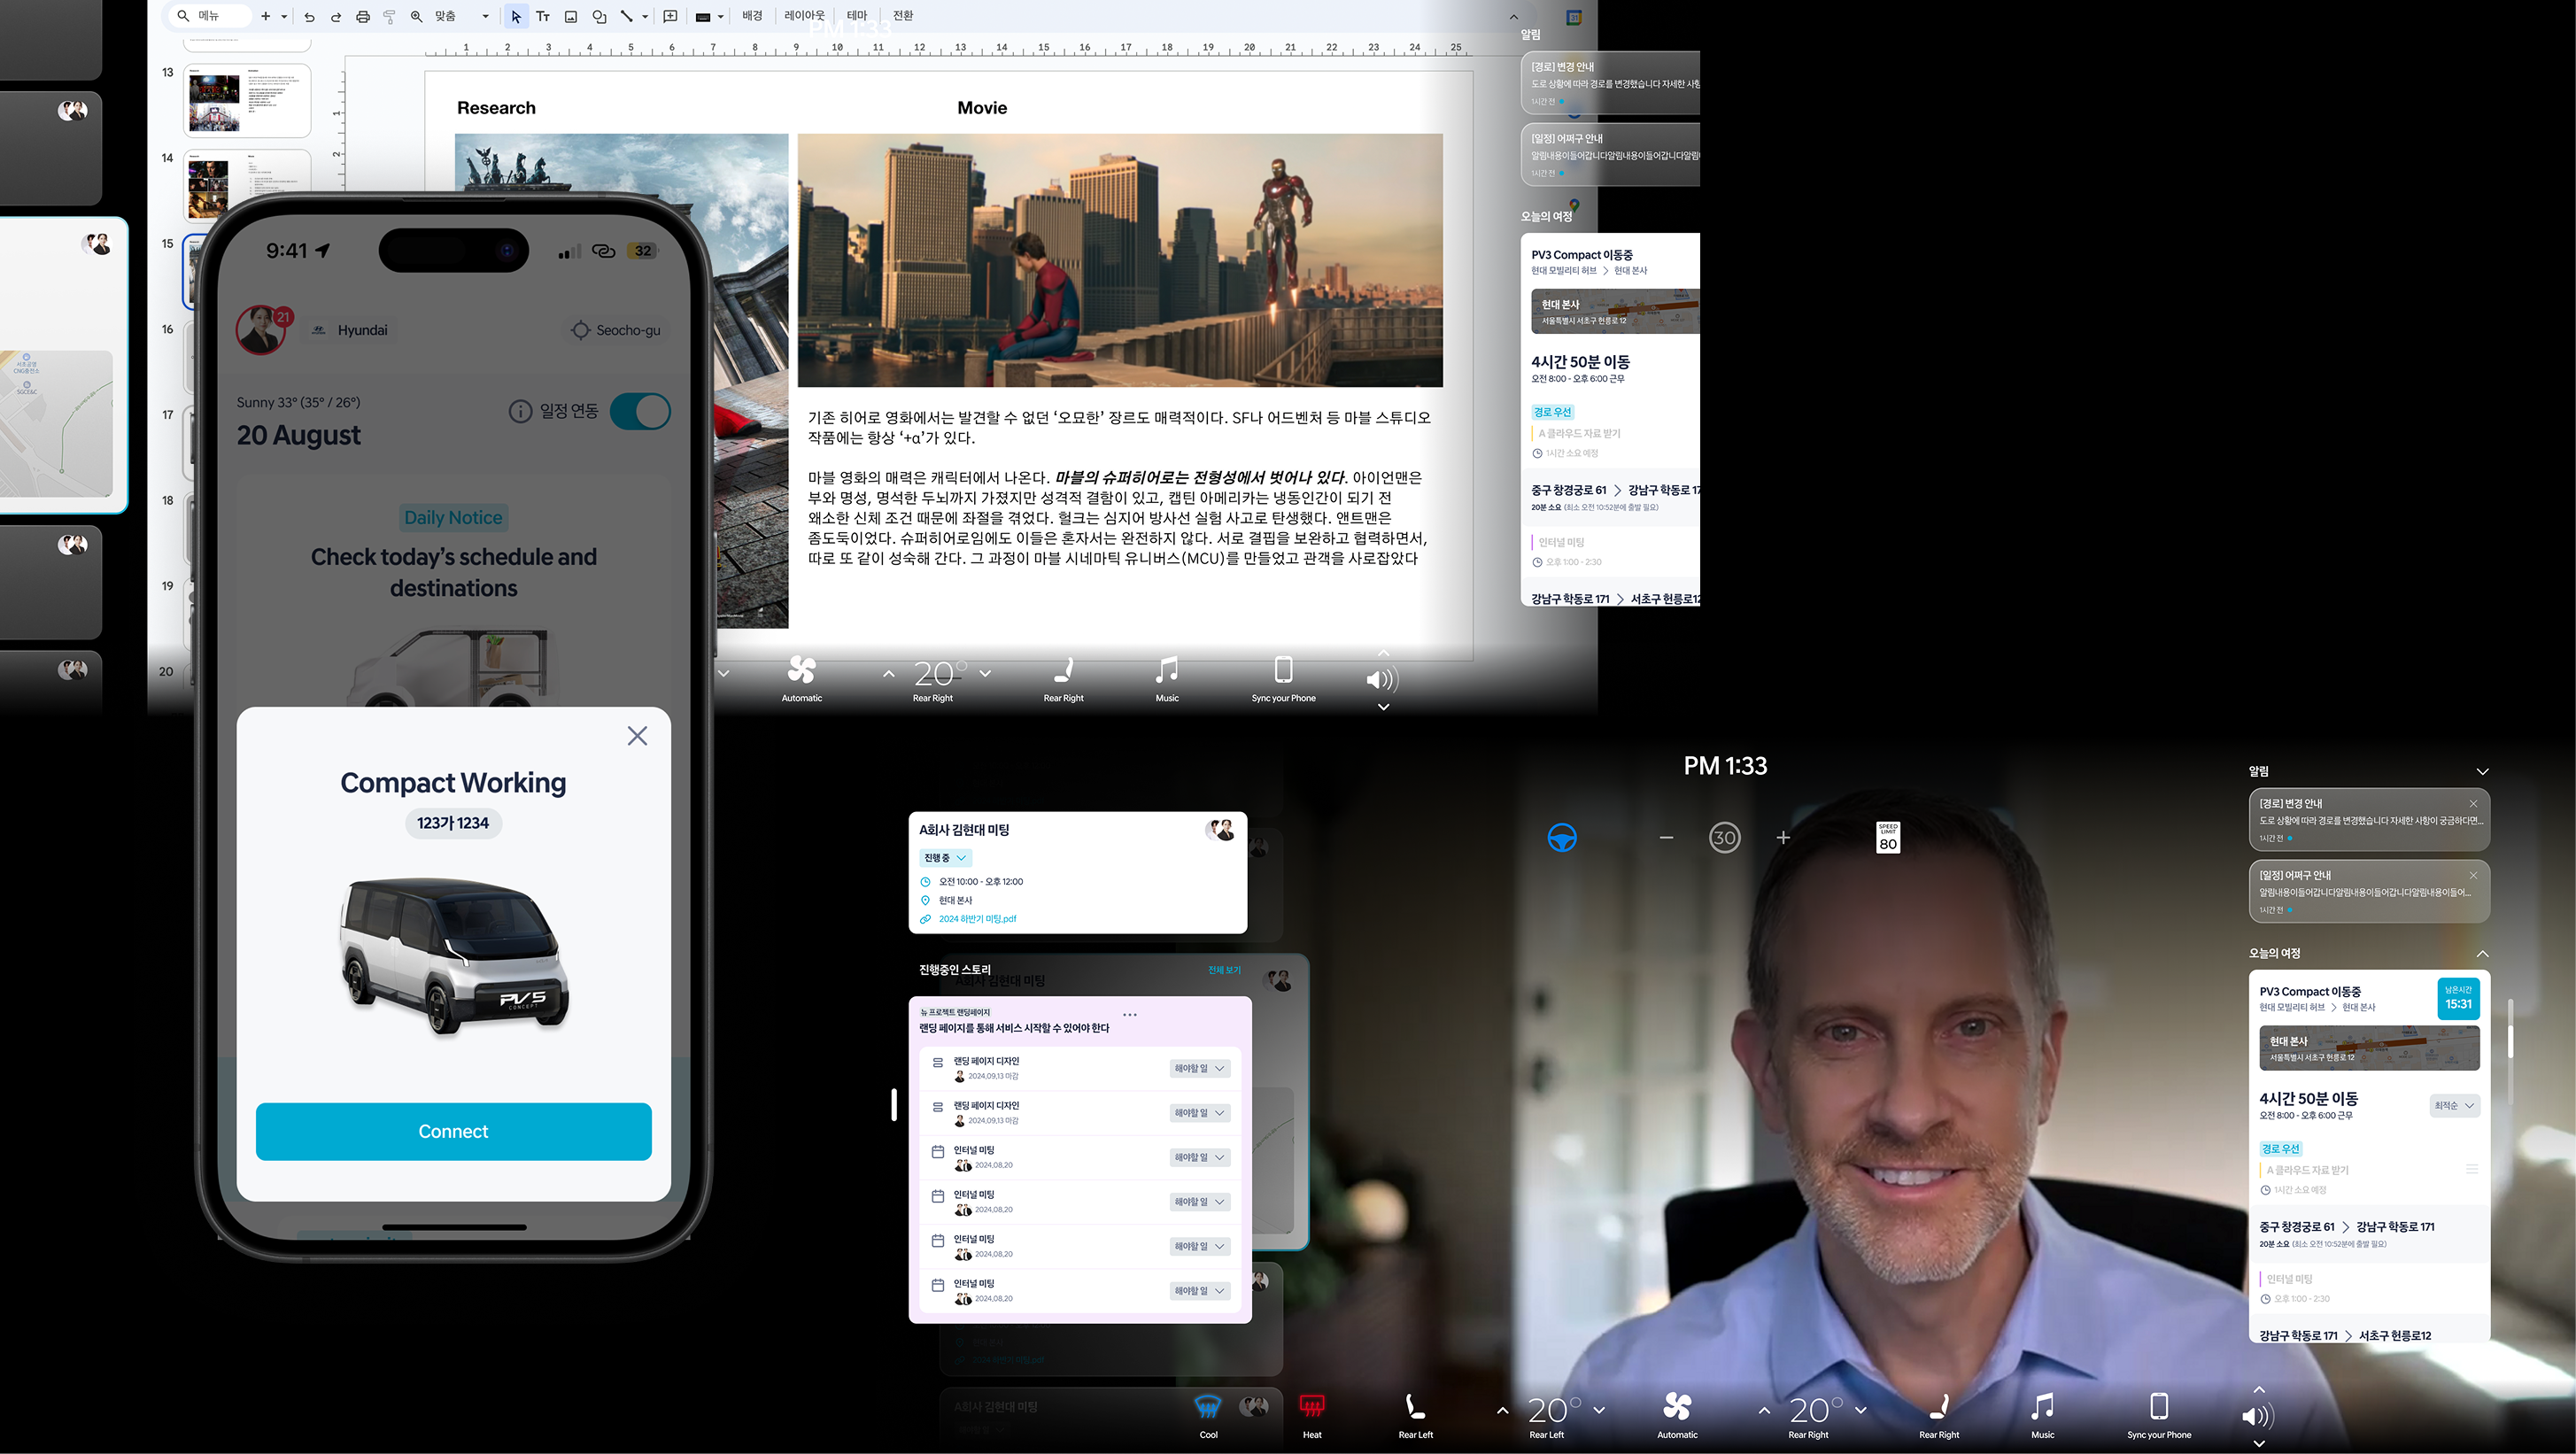The width and height of the screenshot is (2576, 1454).
Task: Tap the Music note under the video call
Action: [x=2043, y=1408]
